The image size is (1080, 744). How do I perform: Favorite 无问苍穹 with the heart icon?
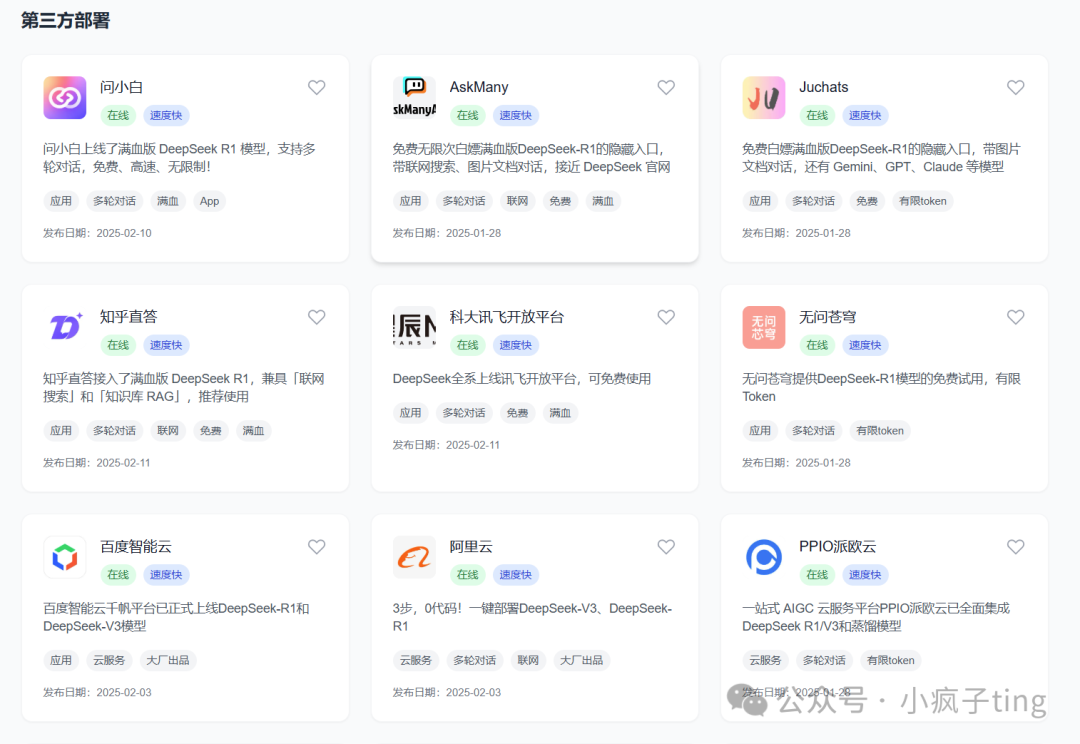coord(1015,317)
